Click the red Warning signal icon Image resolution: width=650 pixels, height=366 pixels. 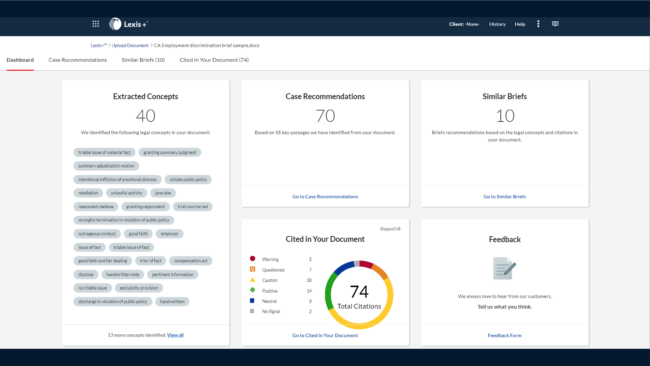tap(252, 259)
